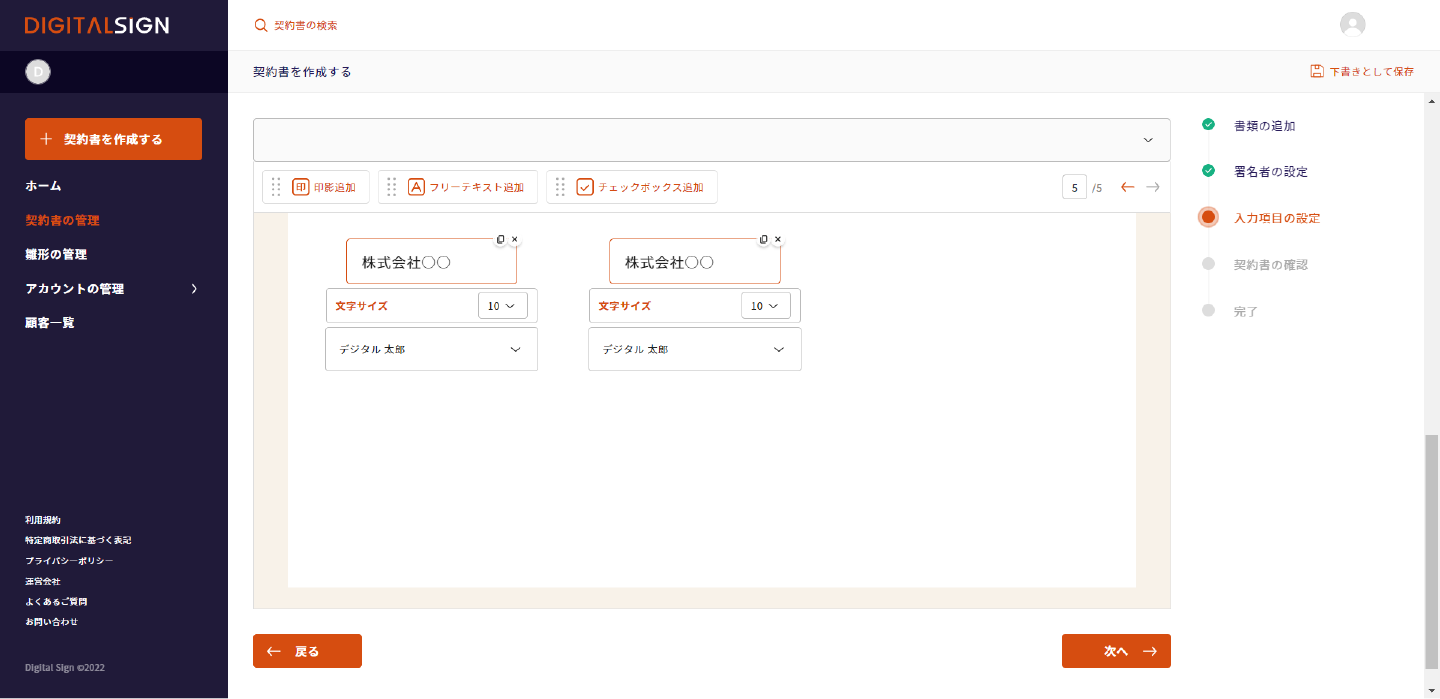The width and height of the screenshot is (1440, 699).
Task: Open 顧客一覧 in the sidebar
Action: [x=50, y=323]
